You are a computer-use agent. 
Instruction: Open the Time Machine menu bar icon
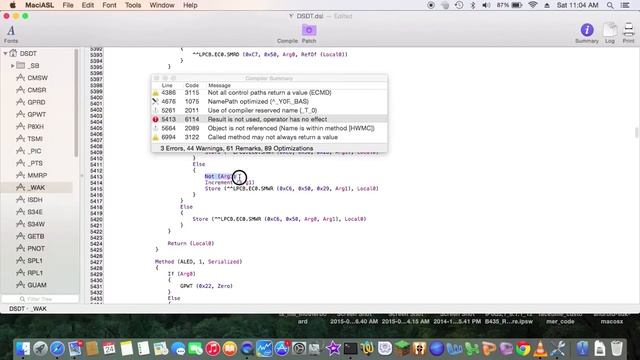459,5
